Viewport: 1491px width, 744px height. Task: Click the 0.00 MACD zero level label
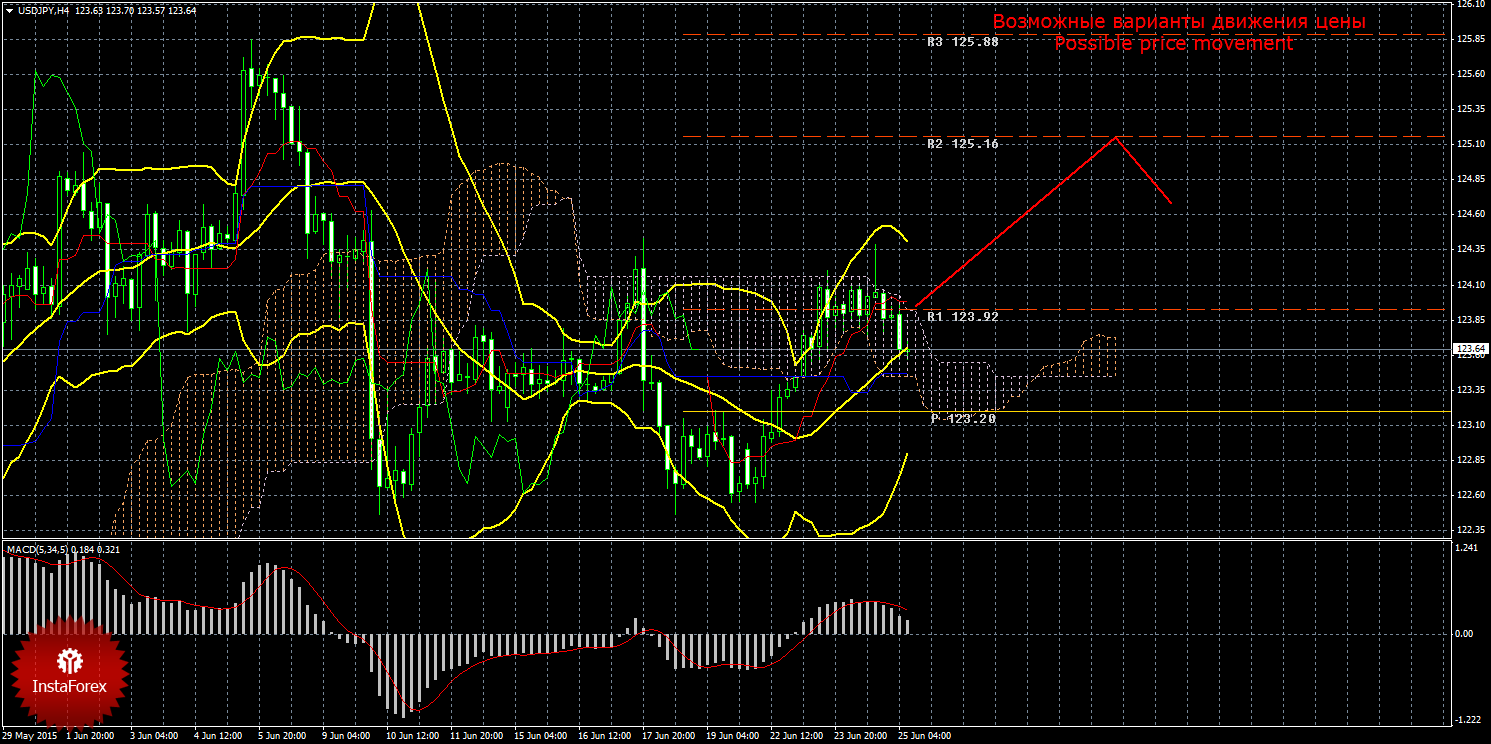click(1464, 634)
